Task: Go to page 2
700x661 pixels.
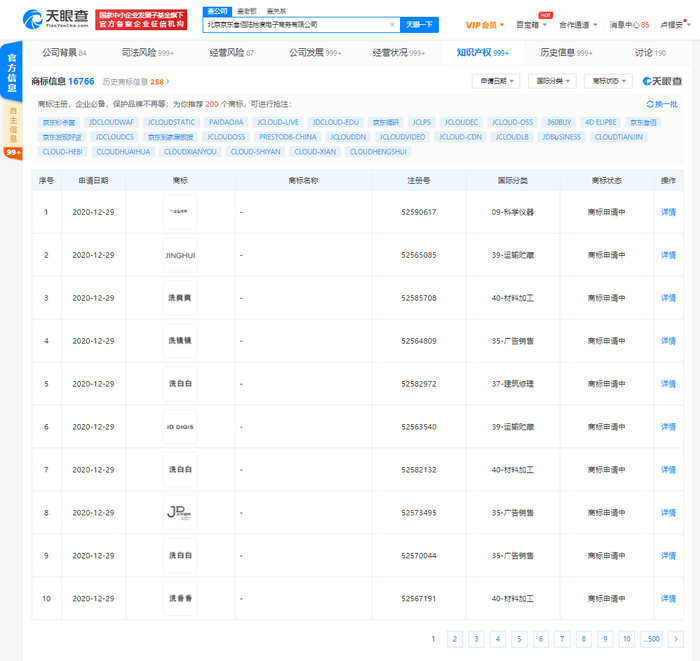Action: pos(454,639)
